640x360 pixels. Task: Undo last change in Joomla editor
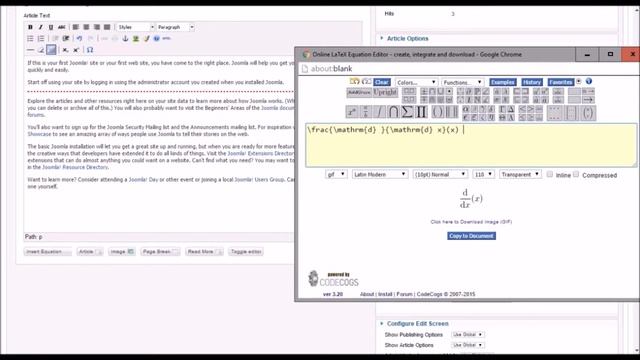click(79, 38)
